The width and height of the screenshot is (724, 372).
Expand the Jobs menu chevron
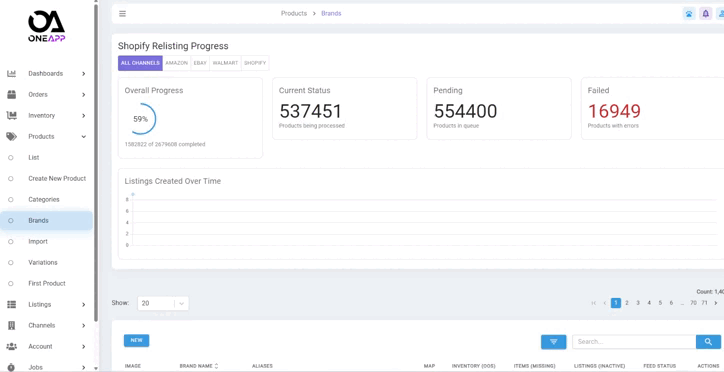click(84, 367)
